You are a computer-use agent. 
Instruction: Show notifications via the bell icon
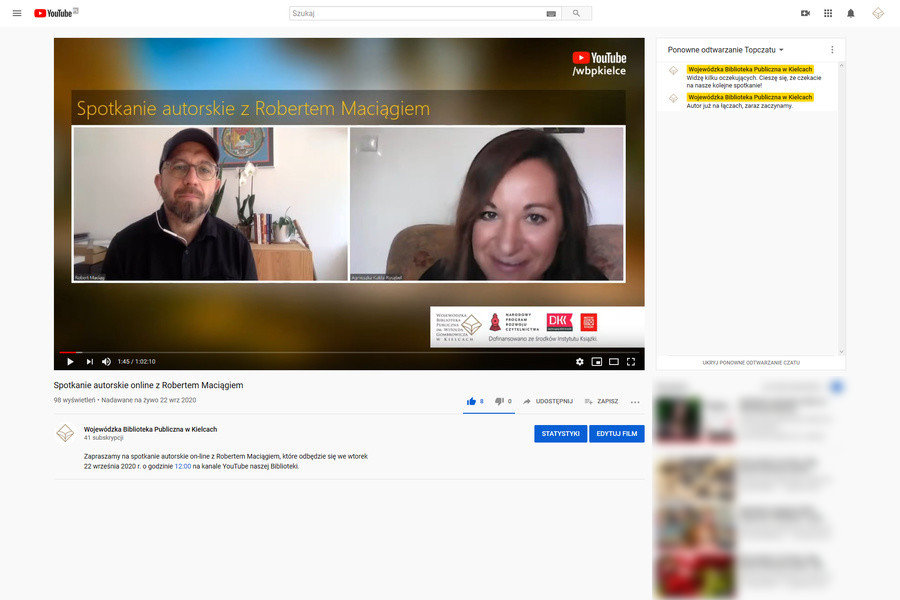point(851,13)
